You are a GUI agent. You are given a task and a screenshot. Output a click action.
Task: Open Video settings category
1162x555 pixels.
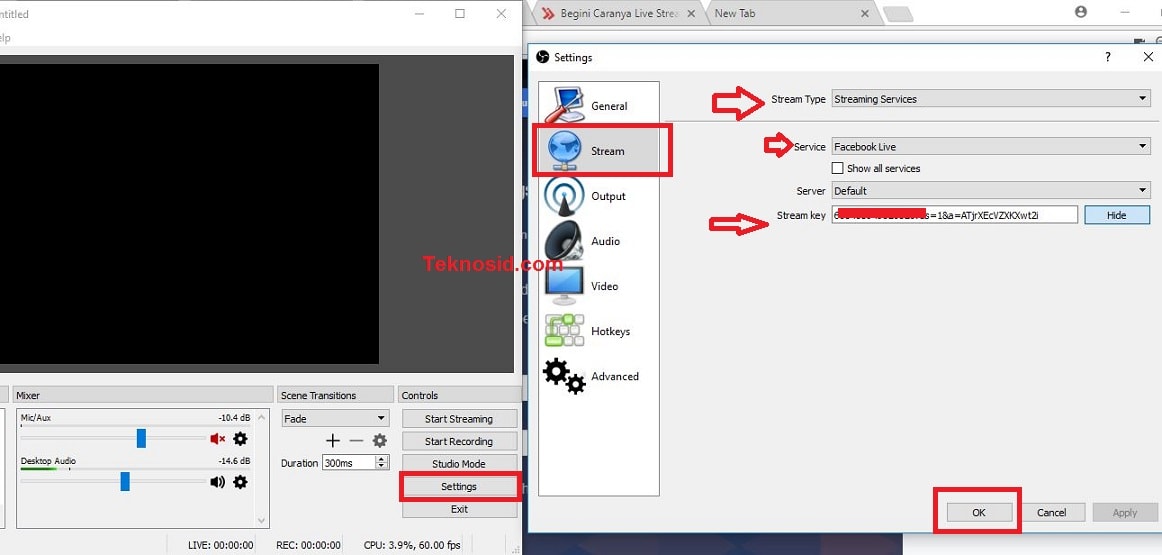coord(598,286)
